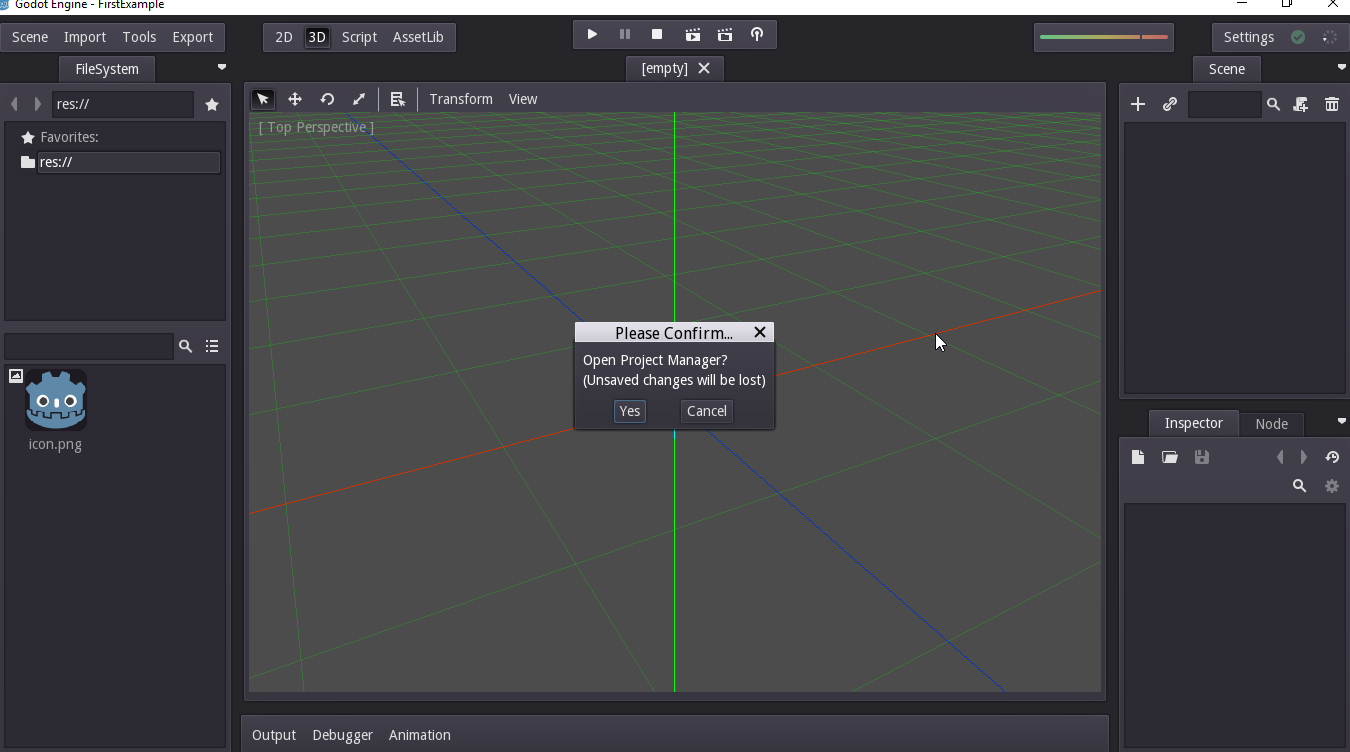This screenshot has height=752, width=1350.
Task: Open the Settings menu
Action: [1249, 37]
